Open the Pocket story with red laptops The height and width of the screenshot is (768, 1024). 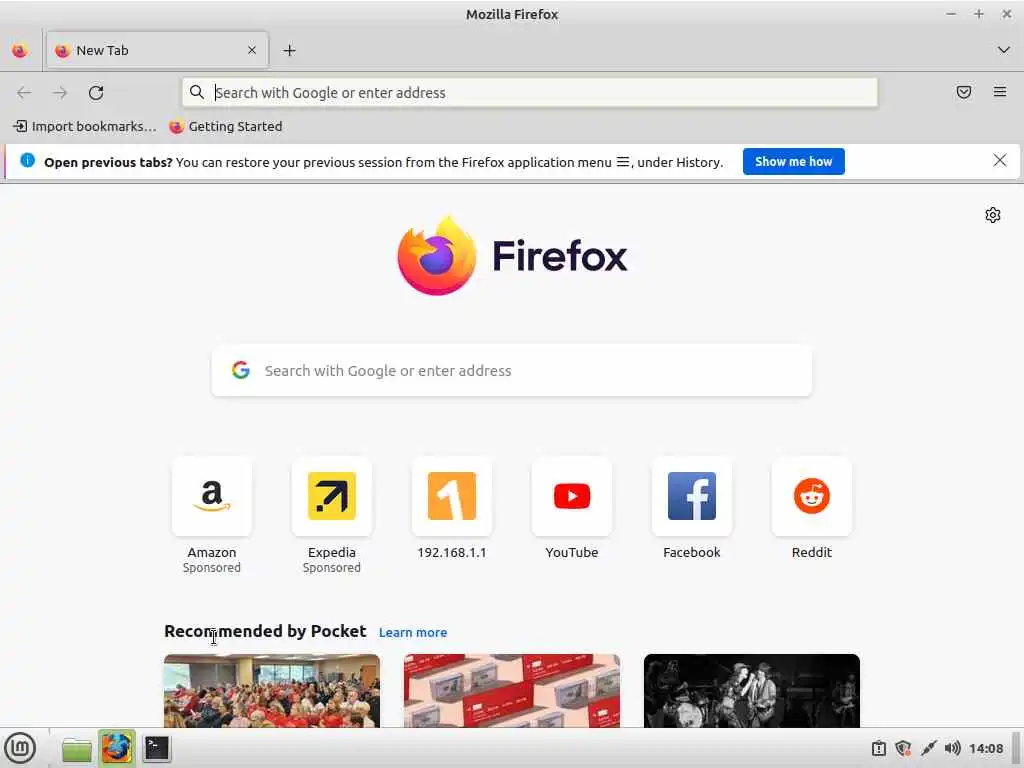pos(512,690)
